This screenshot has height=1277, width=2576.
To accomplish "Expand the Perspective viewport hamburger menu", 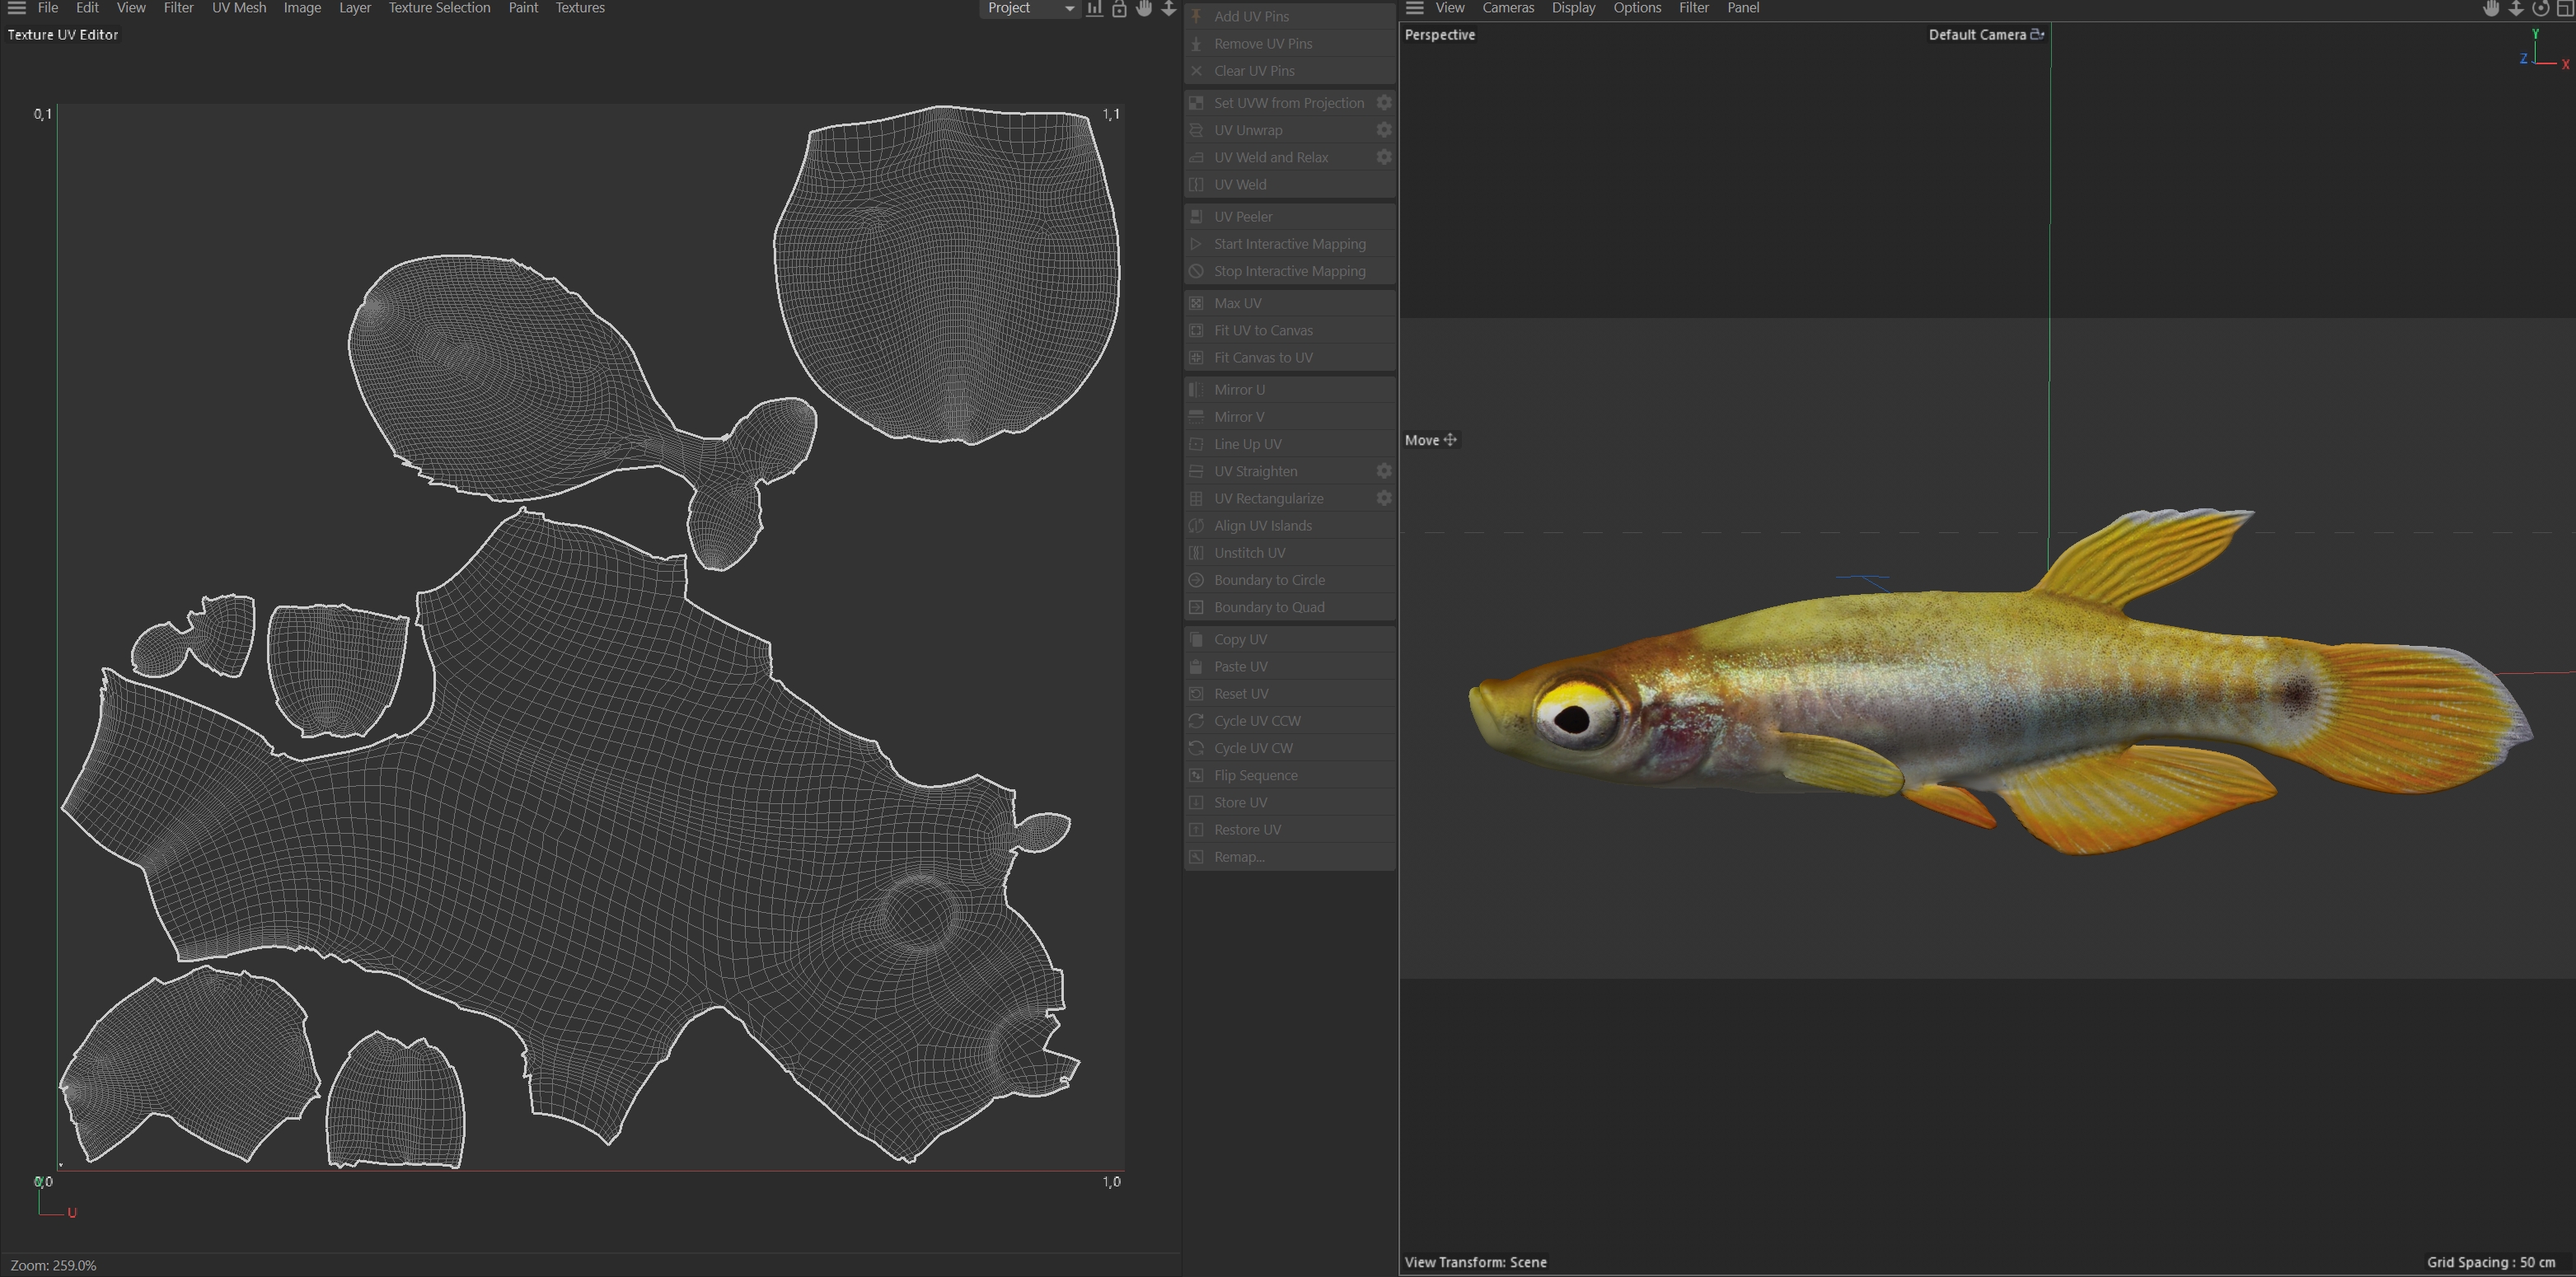I will (x=1414, y=8).
